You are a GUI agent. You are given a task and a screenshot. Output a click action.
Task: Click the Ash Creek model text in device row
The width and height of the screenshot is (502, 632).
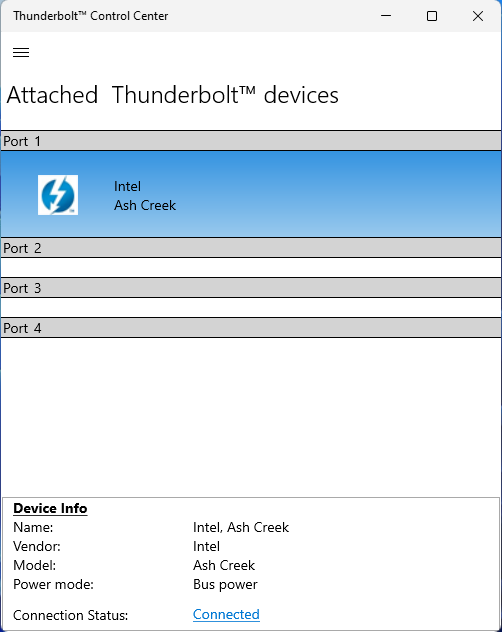[145, 205]
